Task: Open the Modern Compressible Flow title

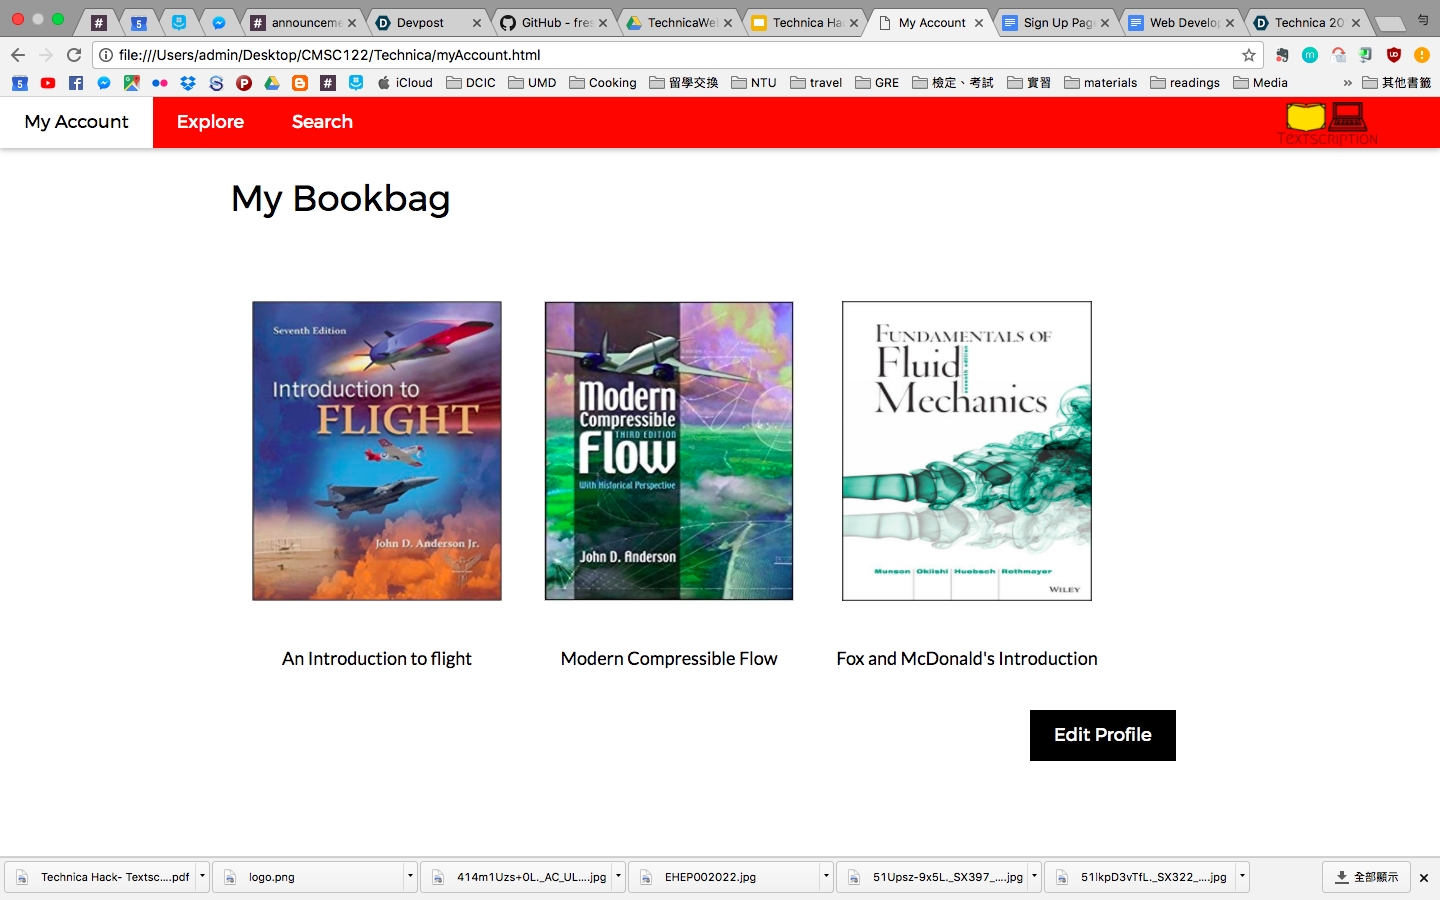Action: [x=669, y=659]
